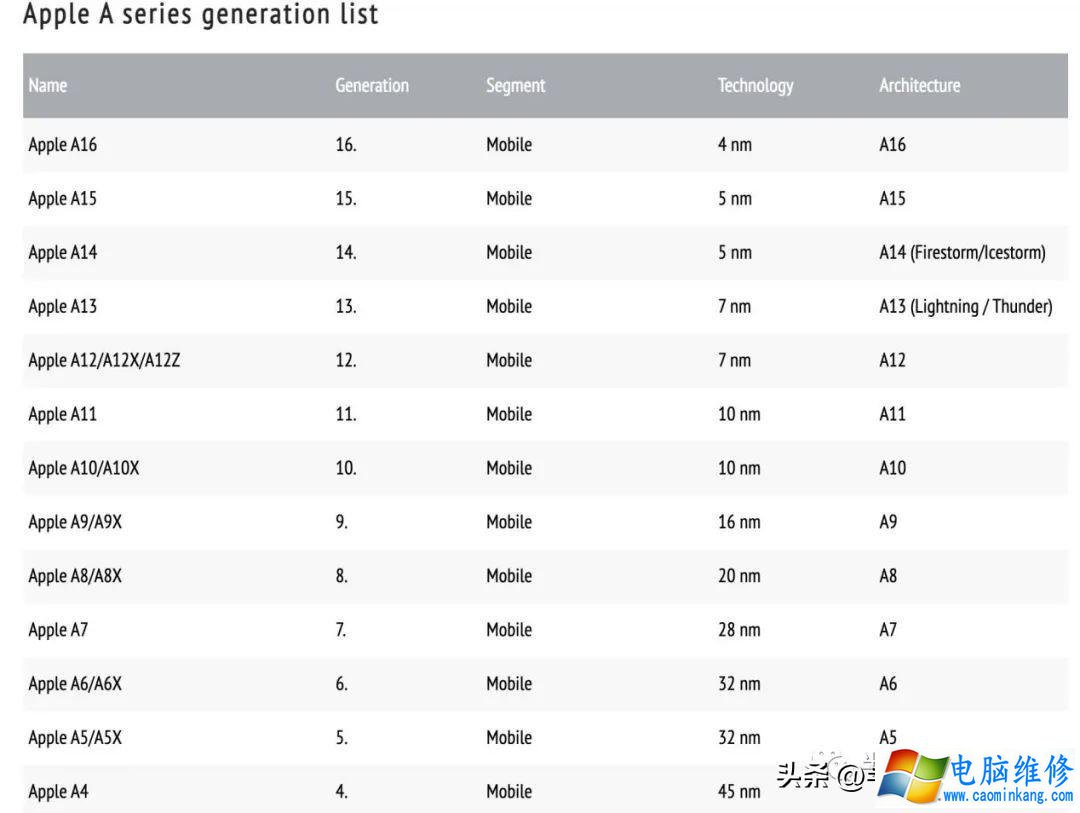Click the www.caominkang.com watermark URL

(x=1007, y=797)
